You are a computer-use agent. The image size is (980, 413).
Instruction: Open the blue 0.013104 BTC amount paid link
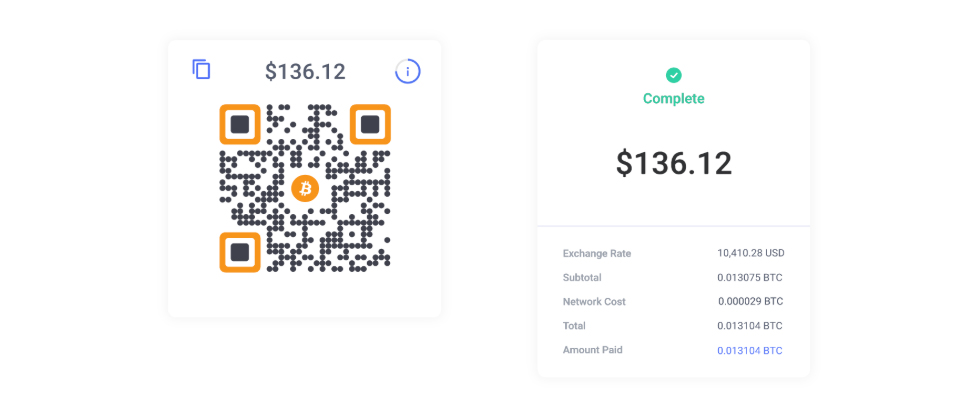click(749, 351)
